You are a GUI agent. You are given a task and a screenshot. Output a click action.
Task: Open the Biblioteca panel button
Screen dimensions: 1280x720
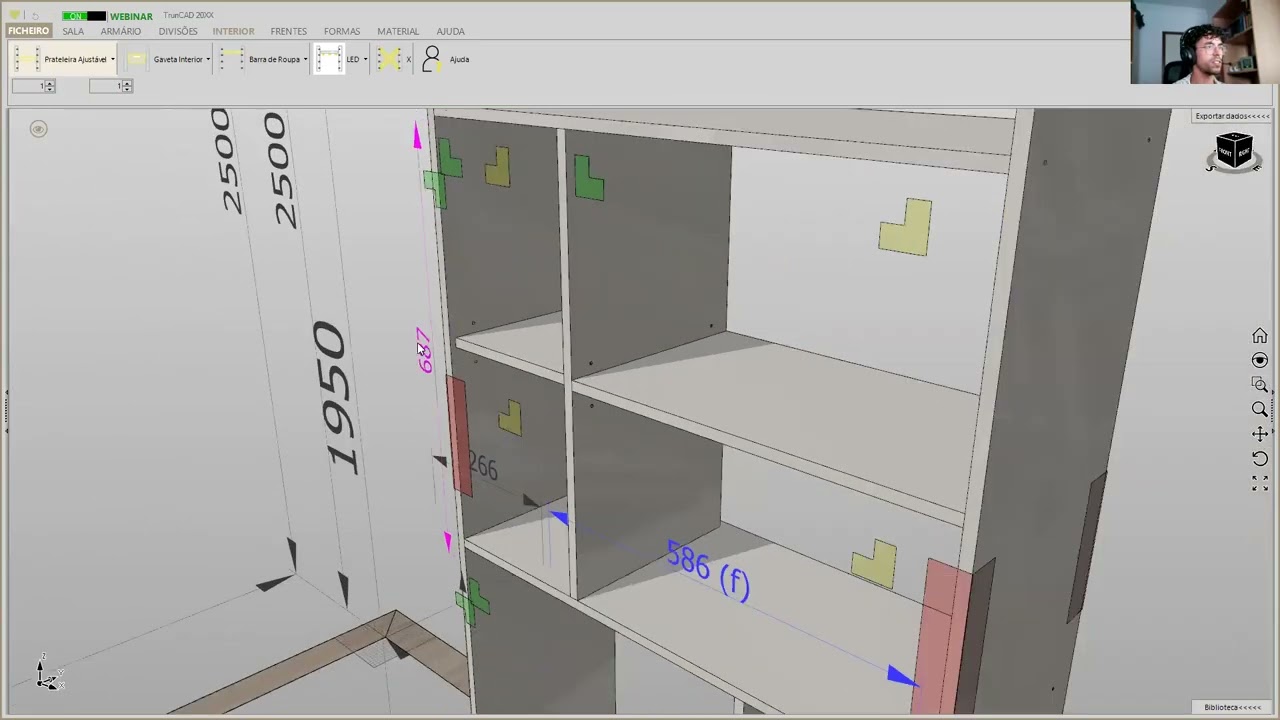click(x=1232, y=707)
